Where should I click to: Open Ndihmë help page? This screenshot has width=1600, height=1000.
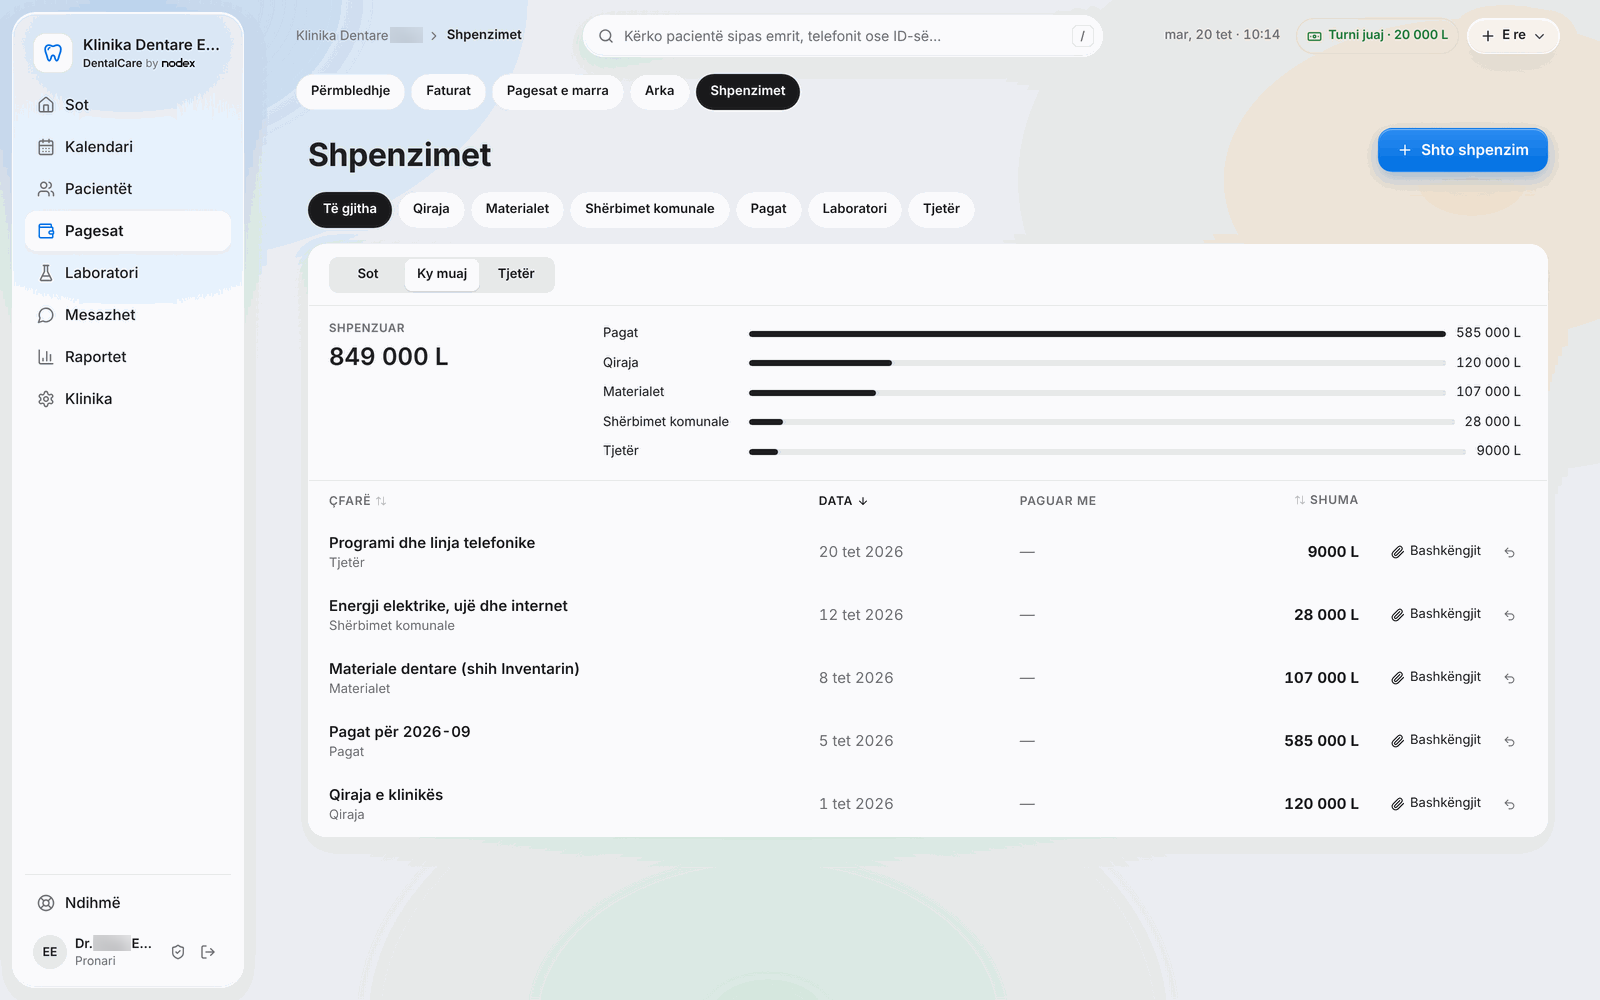pos(128,903)
